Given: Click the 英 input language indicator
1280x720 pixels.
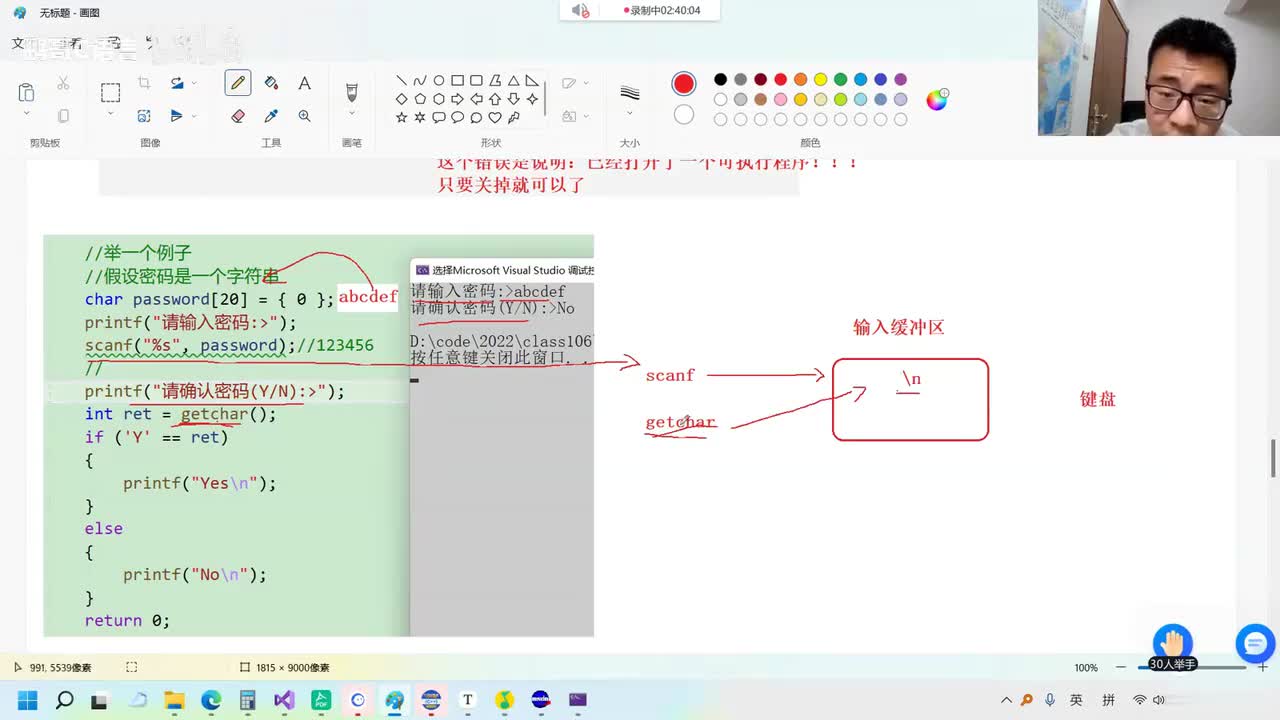Looking at the screenshot, I should pyautogui.click(x=1076, y=700).
